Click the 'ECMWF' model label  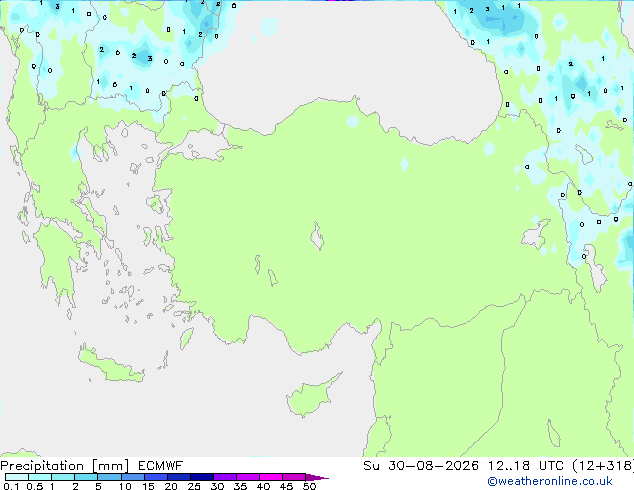coord(161,466)
